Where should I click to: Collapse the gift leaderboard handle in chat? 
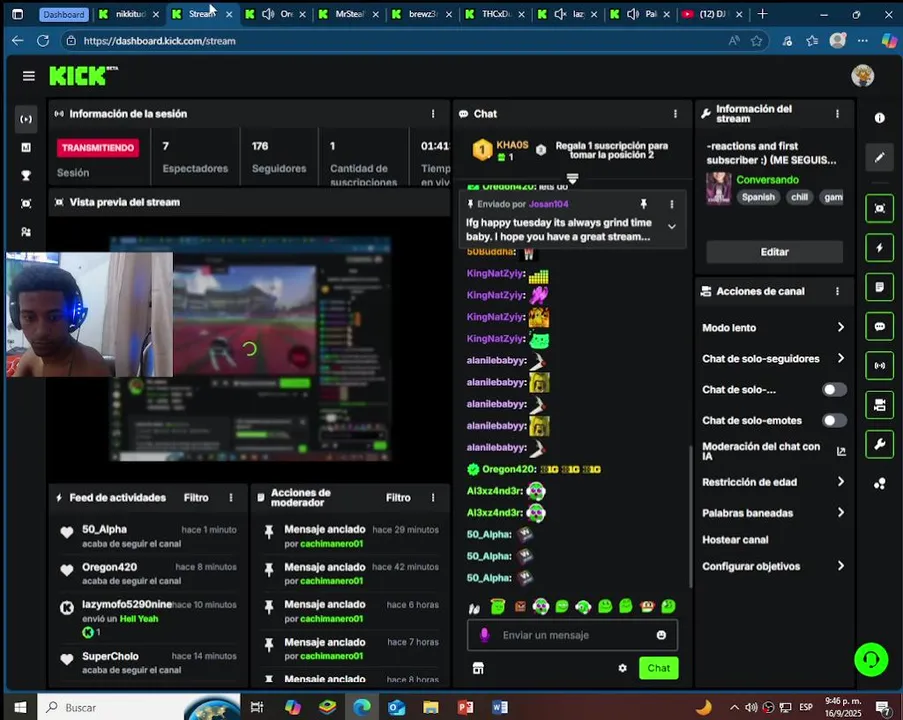click(x=572, y=178)
